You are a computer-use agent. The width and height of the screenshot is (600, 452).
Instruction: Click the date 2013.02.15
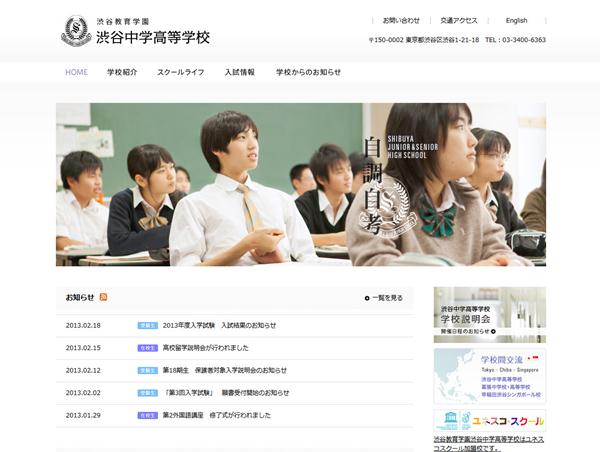(x=83, y=348)
